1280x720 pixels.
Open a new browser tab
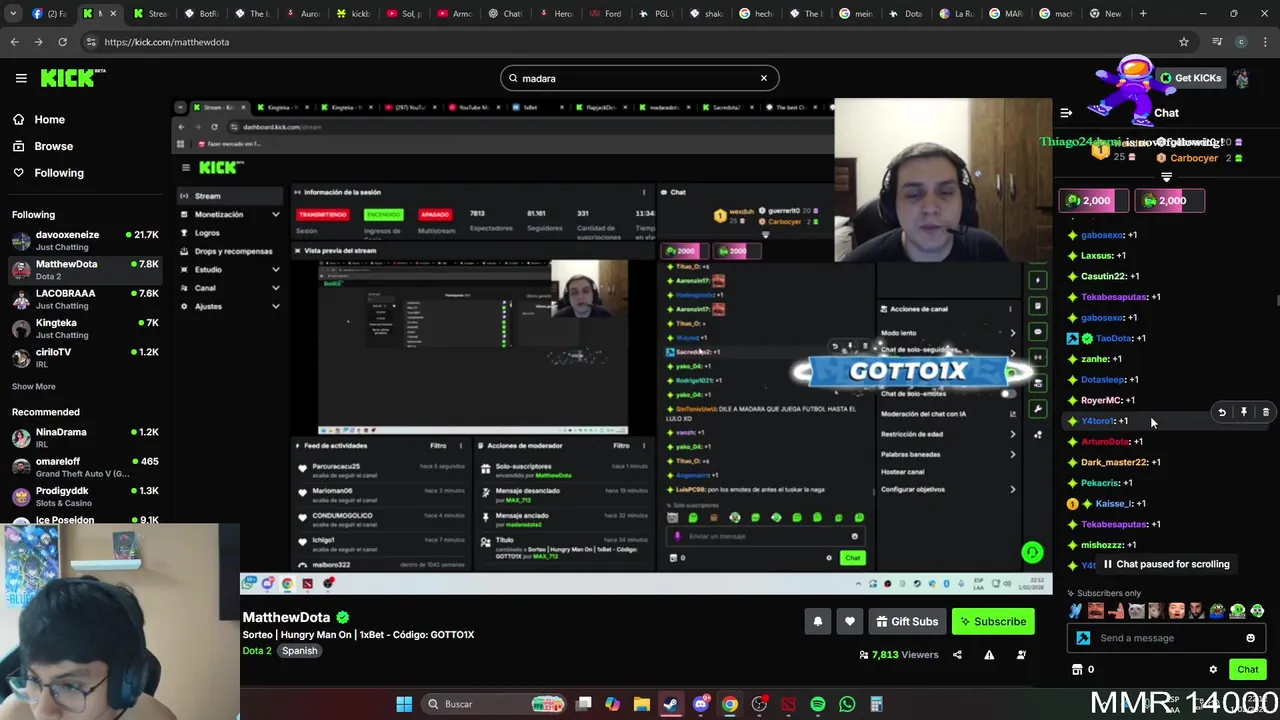(x=1143, y=14)
